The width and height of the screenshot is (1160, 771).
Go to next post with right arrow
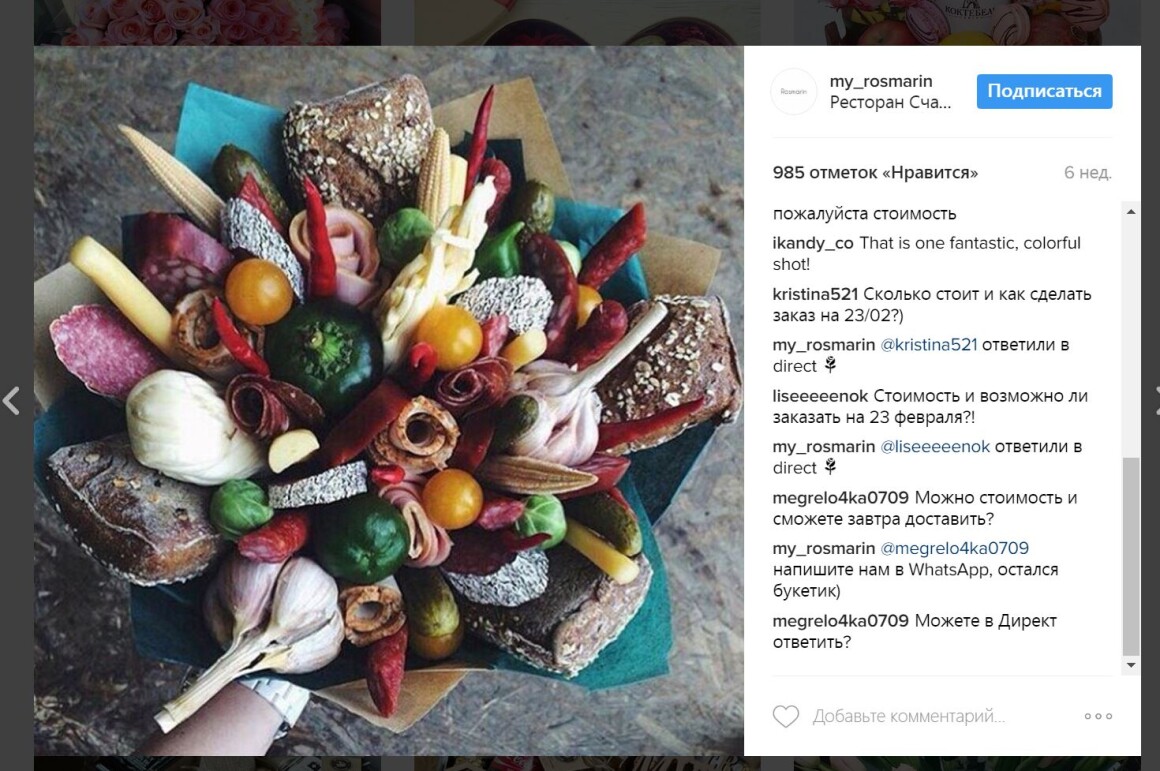(x=1156, y=400)
